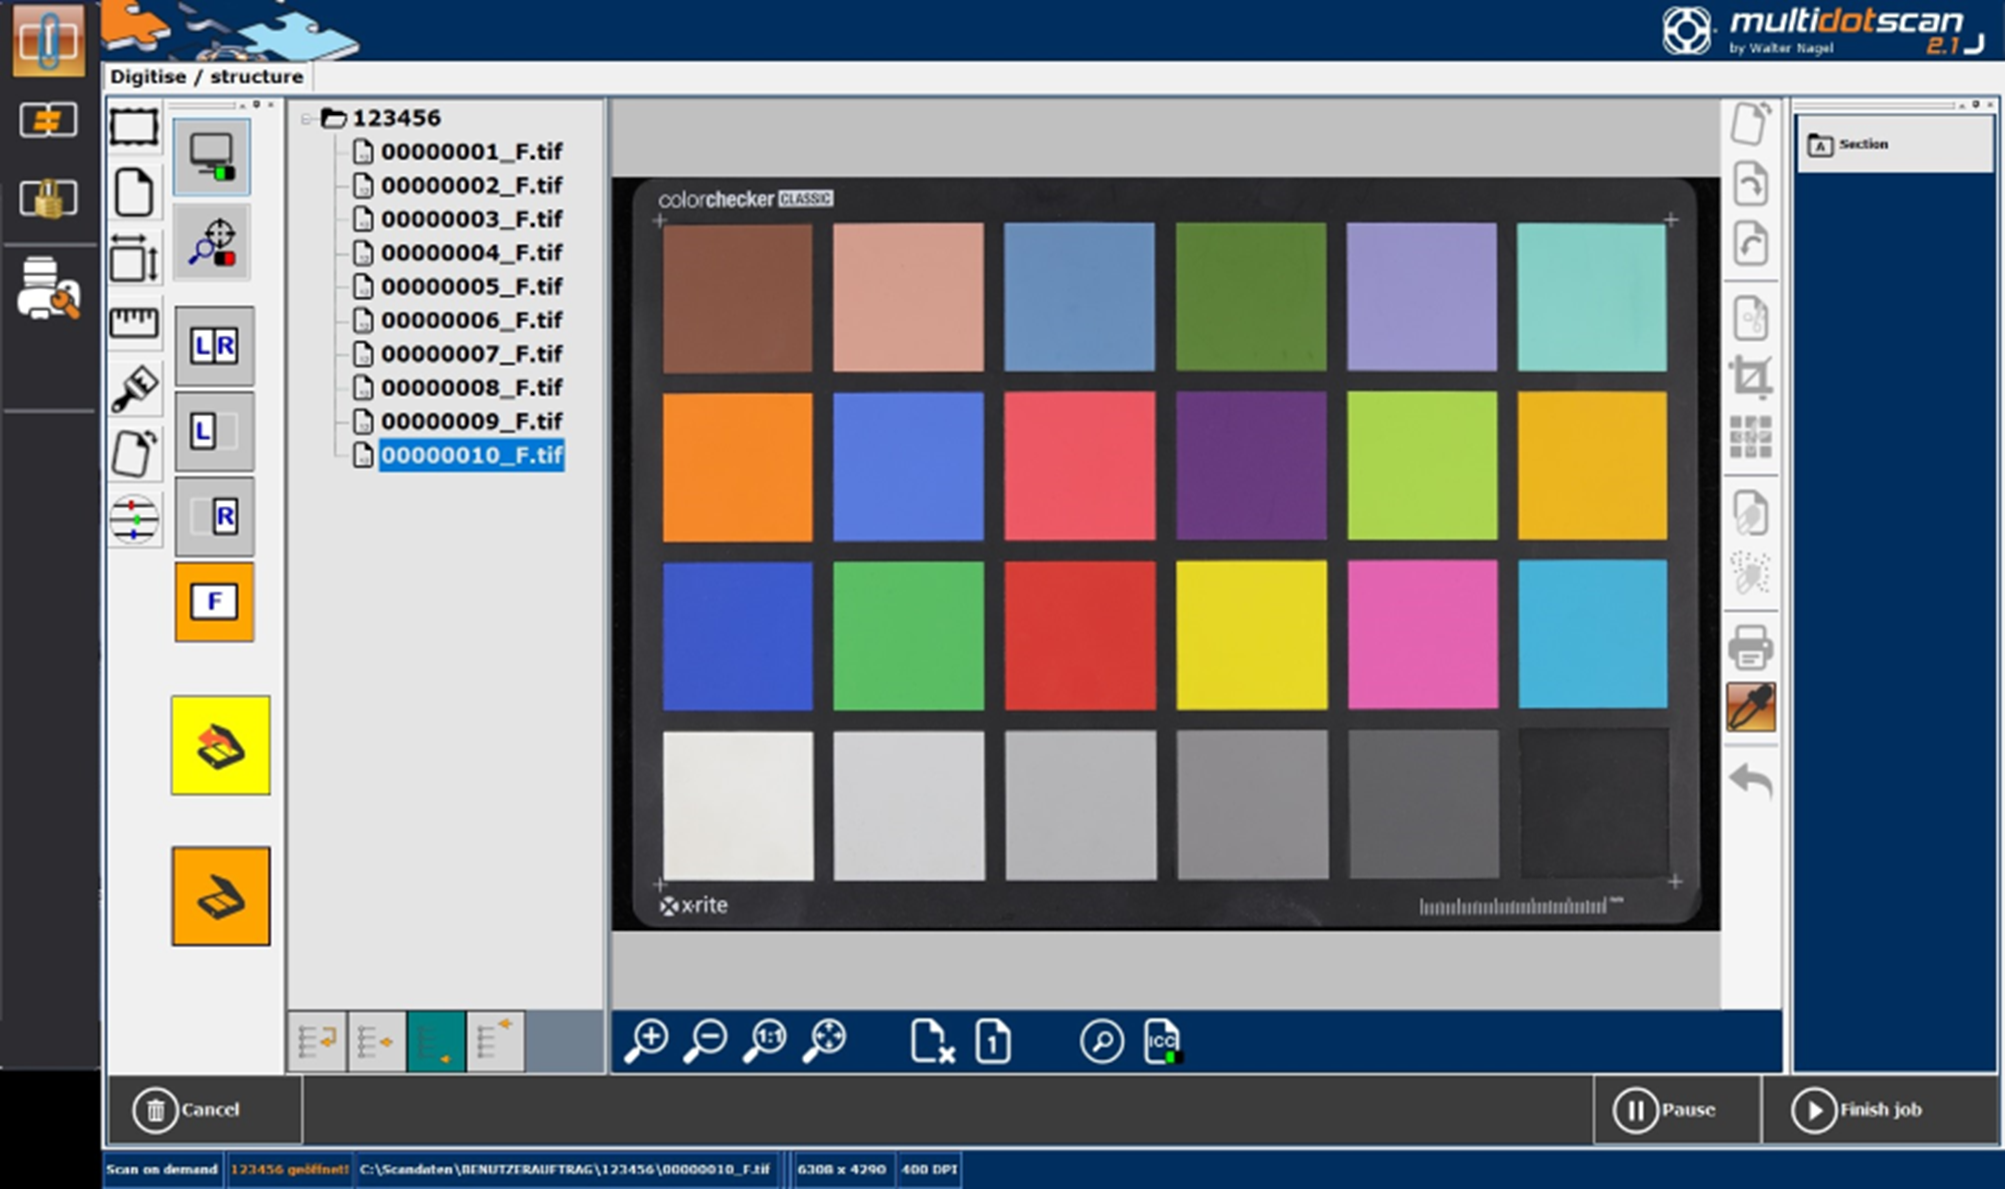Open the scanner settings wrench icon

pyautogui.click(x=48, y=289)
